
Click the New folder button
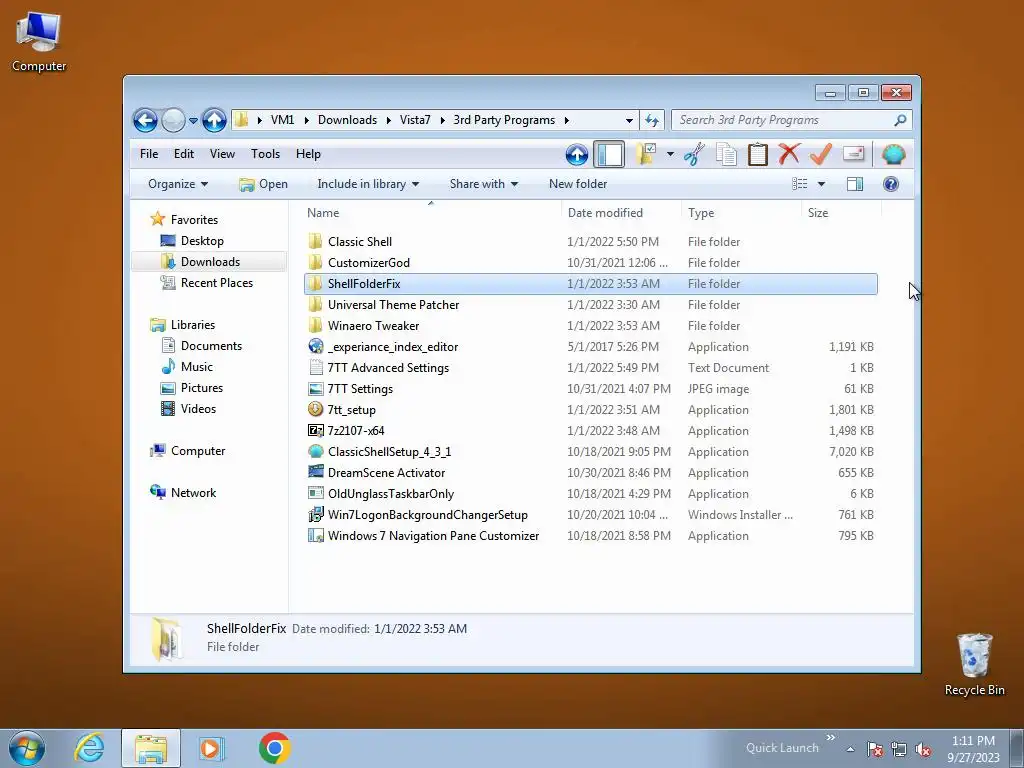(578, 184)
